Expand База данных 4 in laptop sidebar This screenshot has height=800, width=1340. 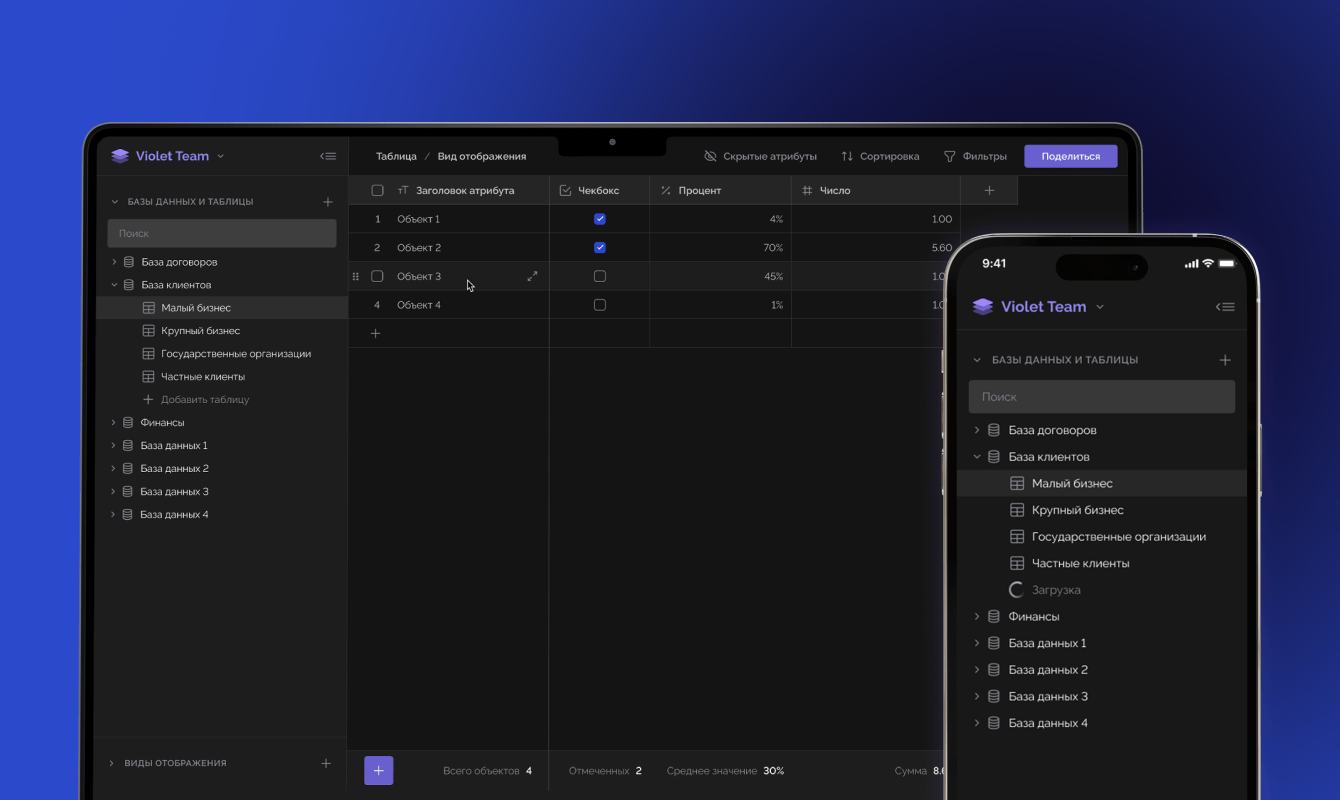coord(114,515)
